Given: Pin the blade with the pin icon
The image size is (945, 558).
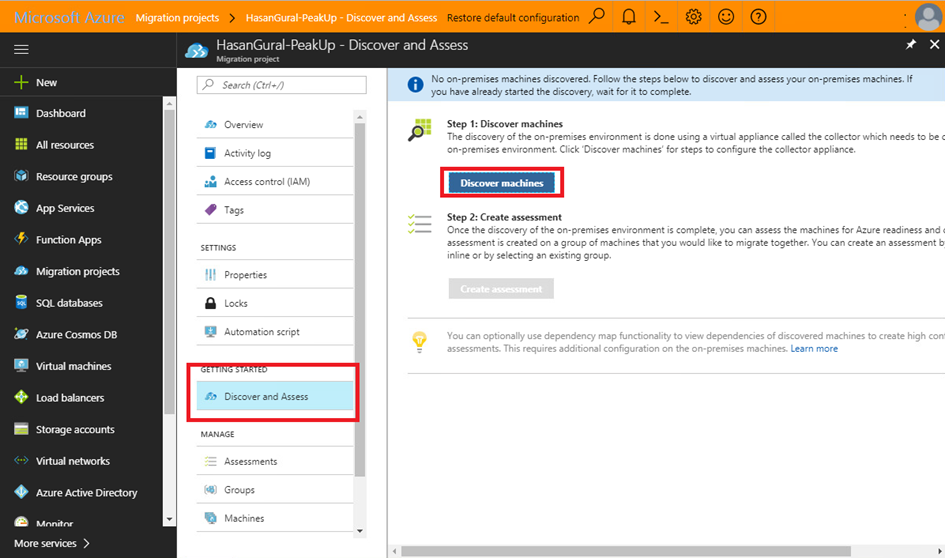Looking at the screenshot, I should (911, 45).
